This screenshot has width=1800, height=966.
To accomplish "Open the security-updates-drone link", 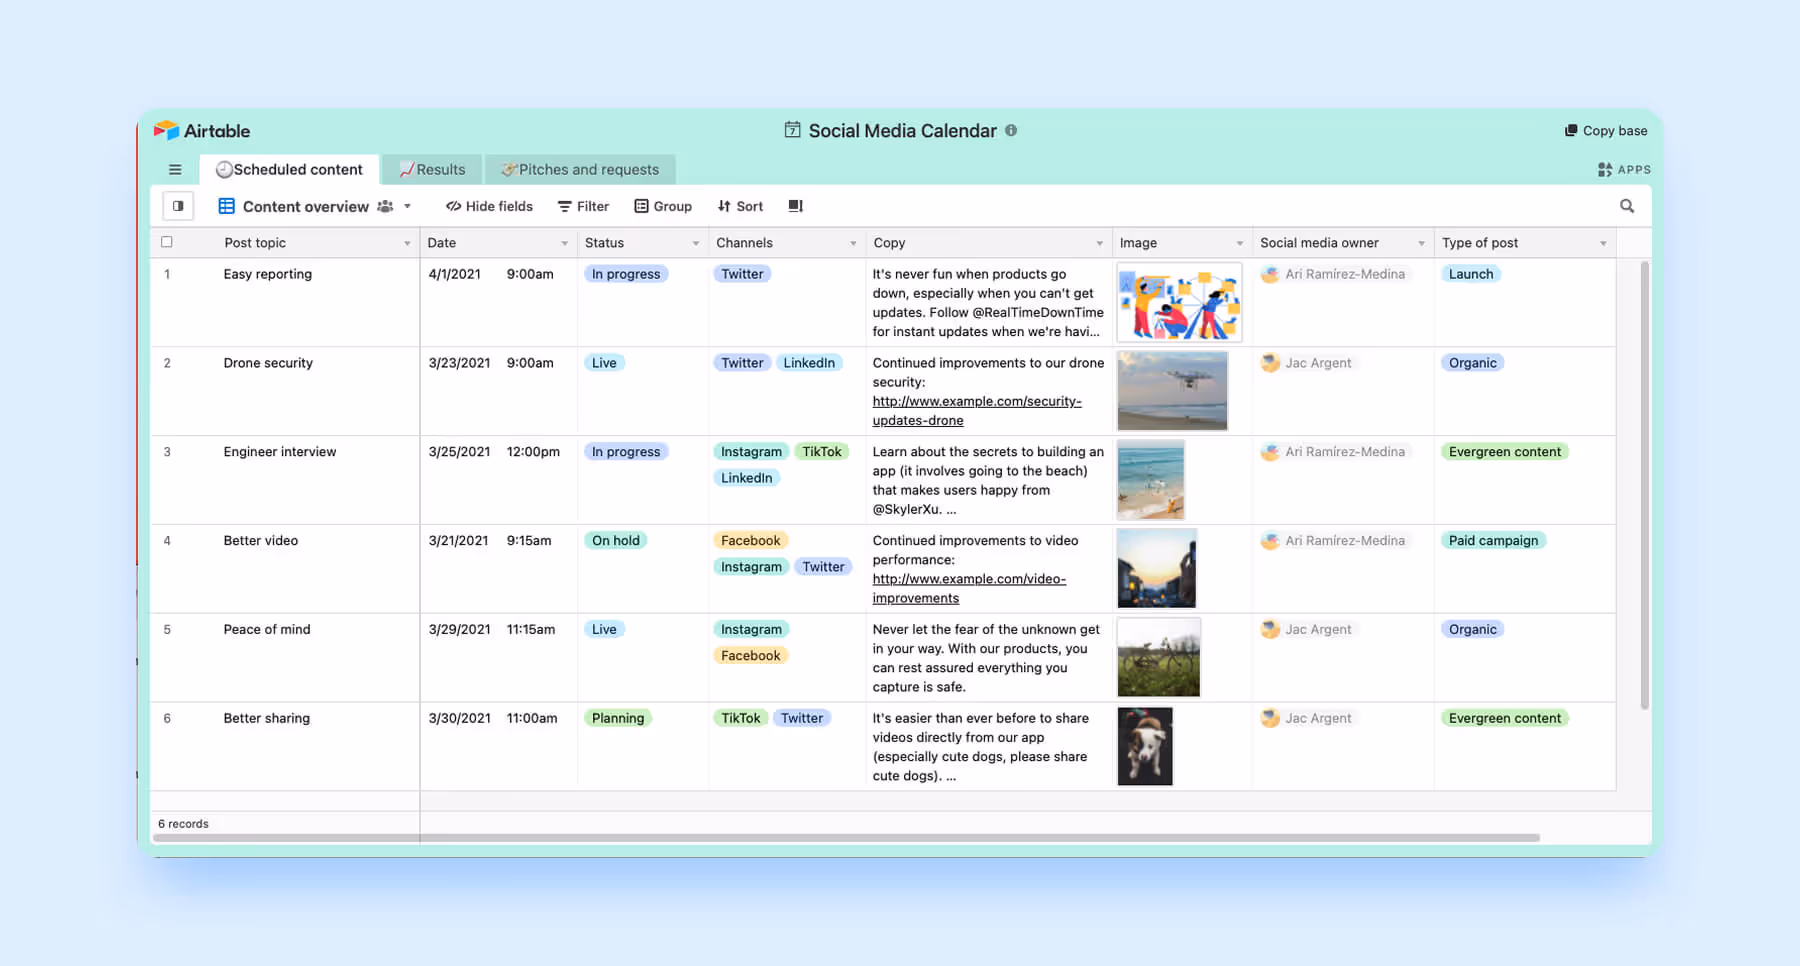I will [977, 401].
